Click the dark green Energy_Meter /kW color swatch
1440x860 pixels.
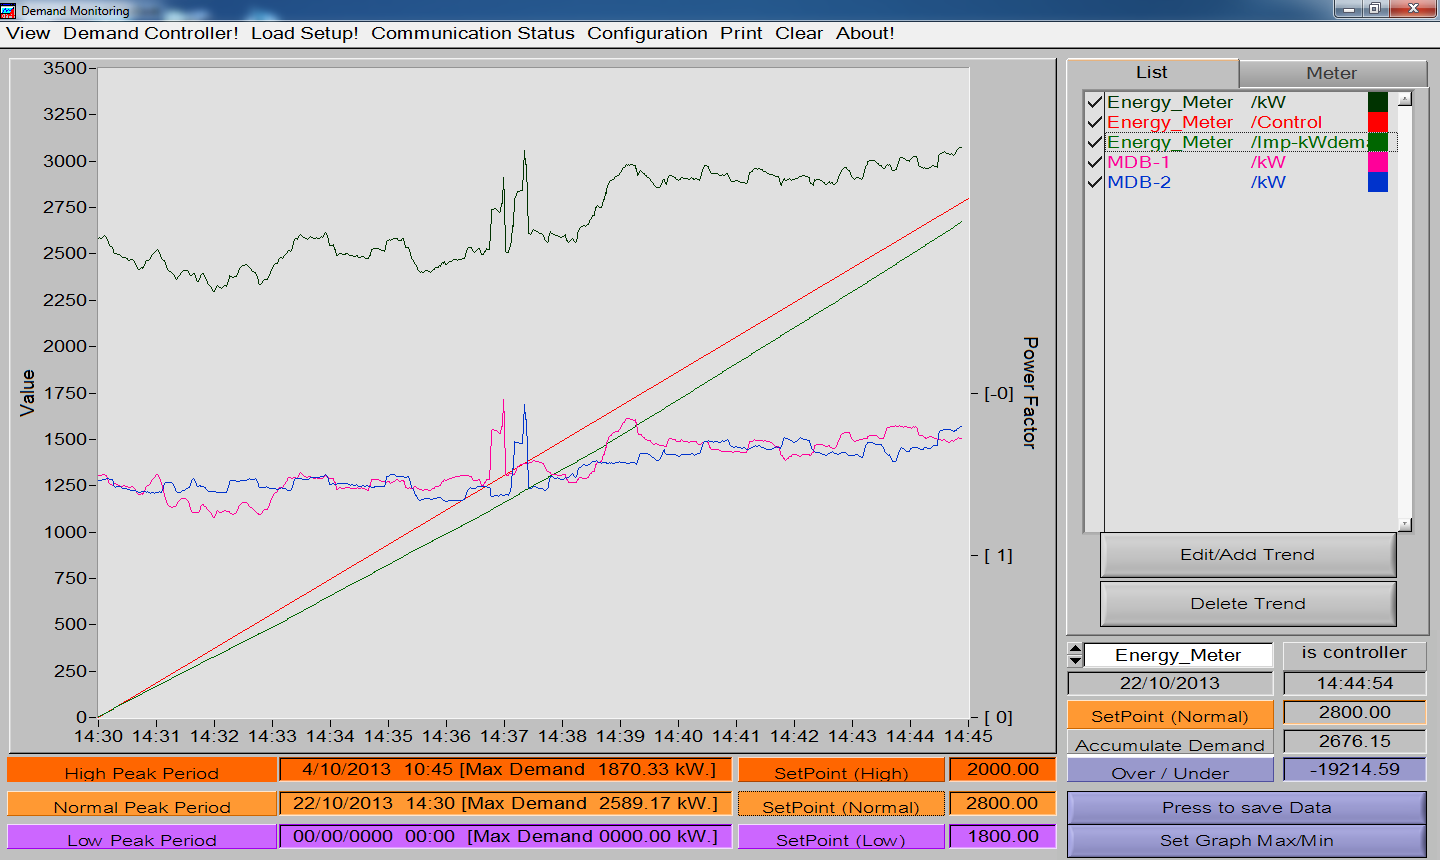pos(1378,102)
